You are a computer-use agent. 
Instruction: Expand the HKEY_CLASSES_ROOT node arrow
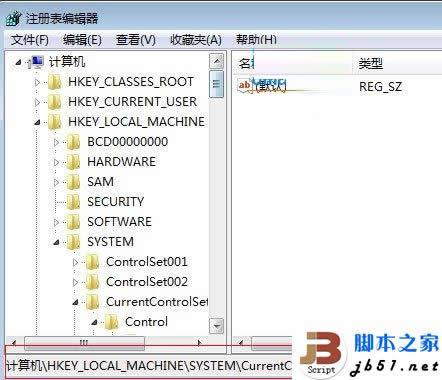[x=37, y=82]
